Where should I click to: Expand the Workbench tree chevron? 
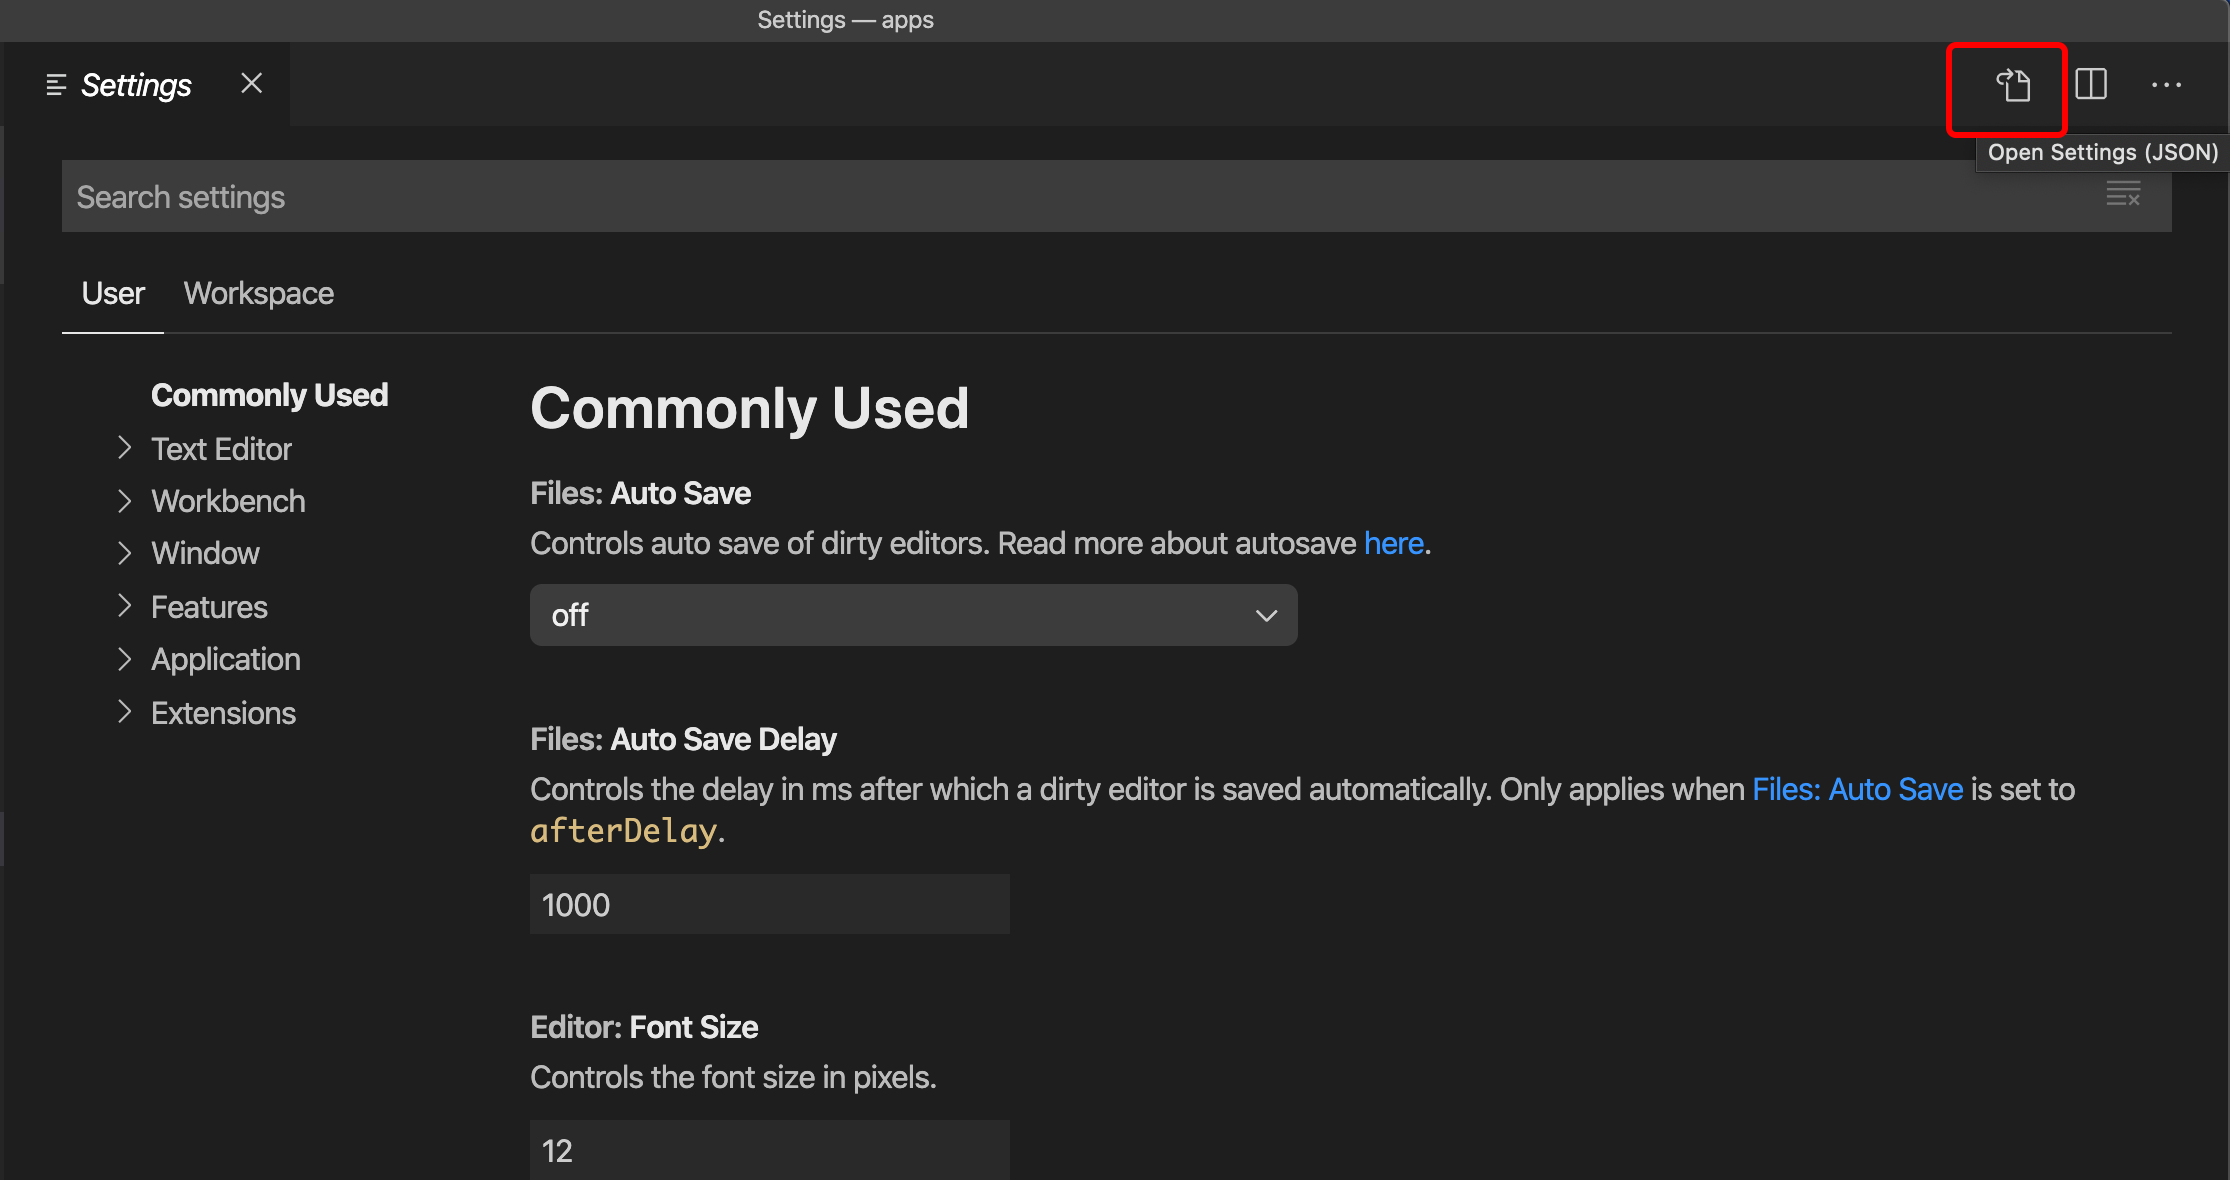coord(124,501)
